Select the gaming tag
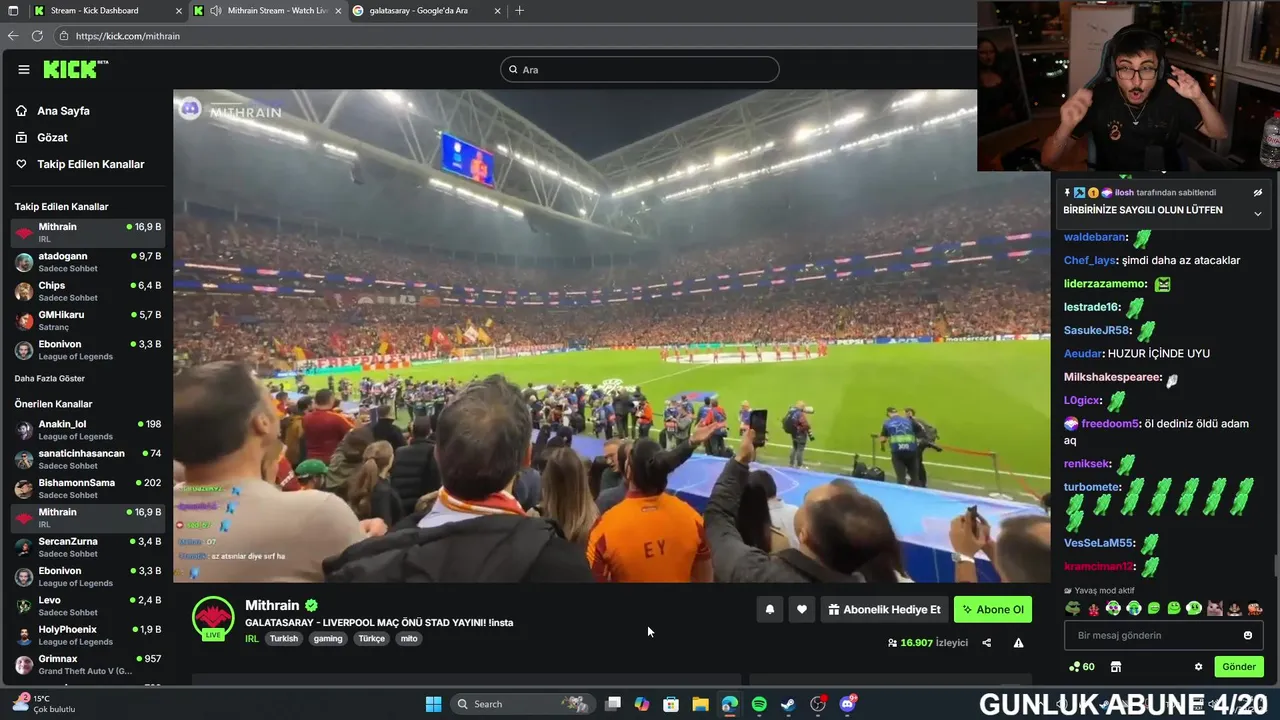This screenshot has height=720, width=1280. (328, 638)
